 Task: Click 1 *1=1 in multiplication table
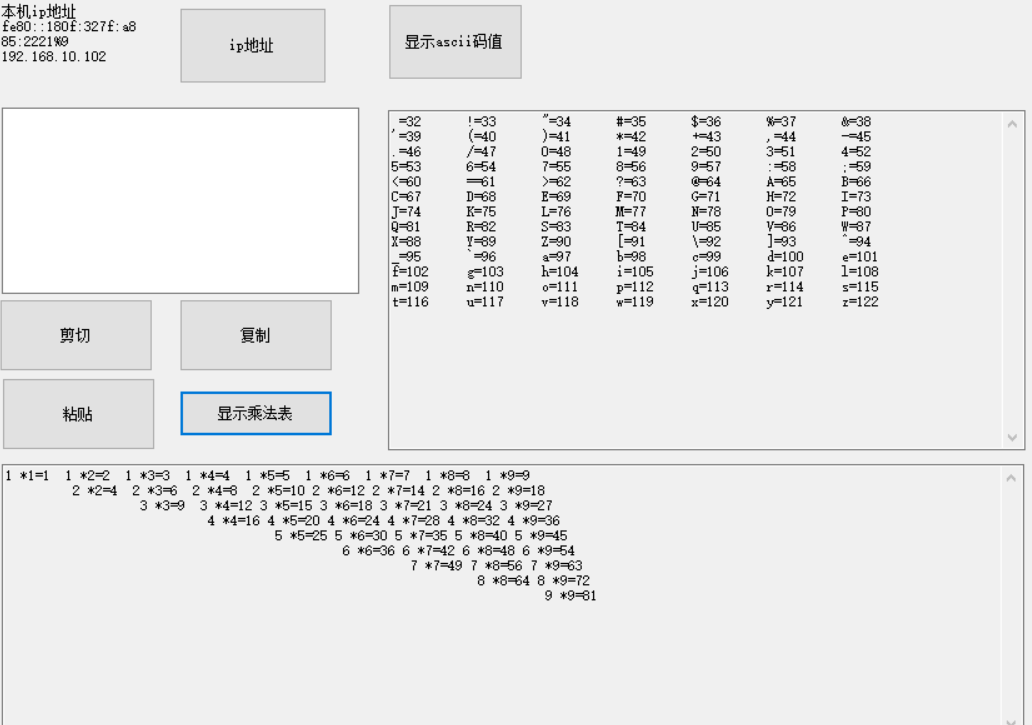click(27, 476)
